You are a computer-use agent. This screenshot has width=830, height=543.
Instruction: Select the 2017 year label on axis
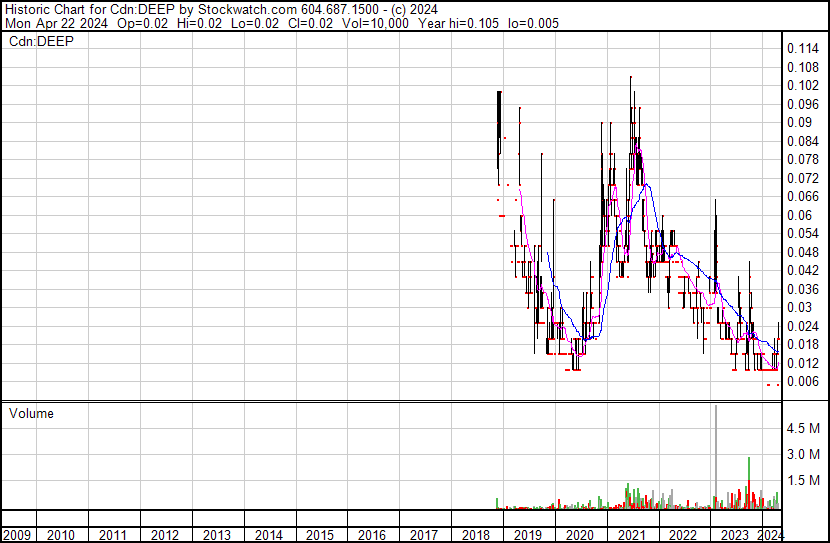coord(423,535)
